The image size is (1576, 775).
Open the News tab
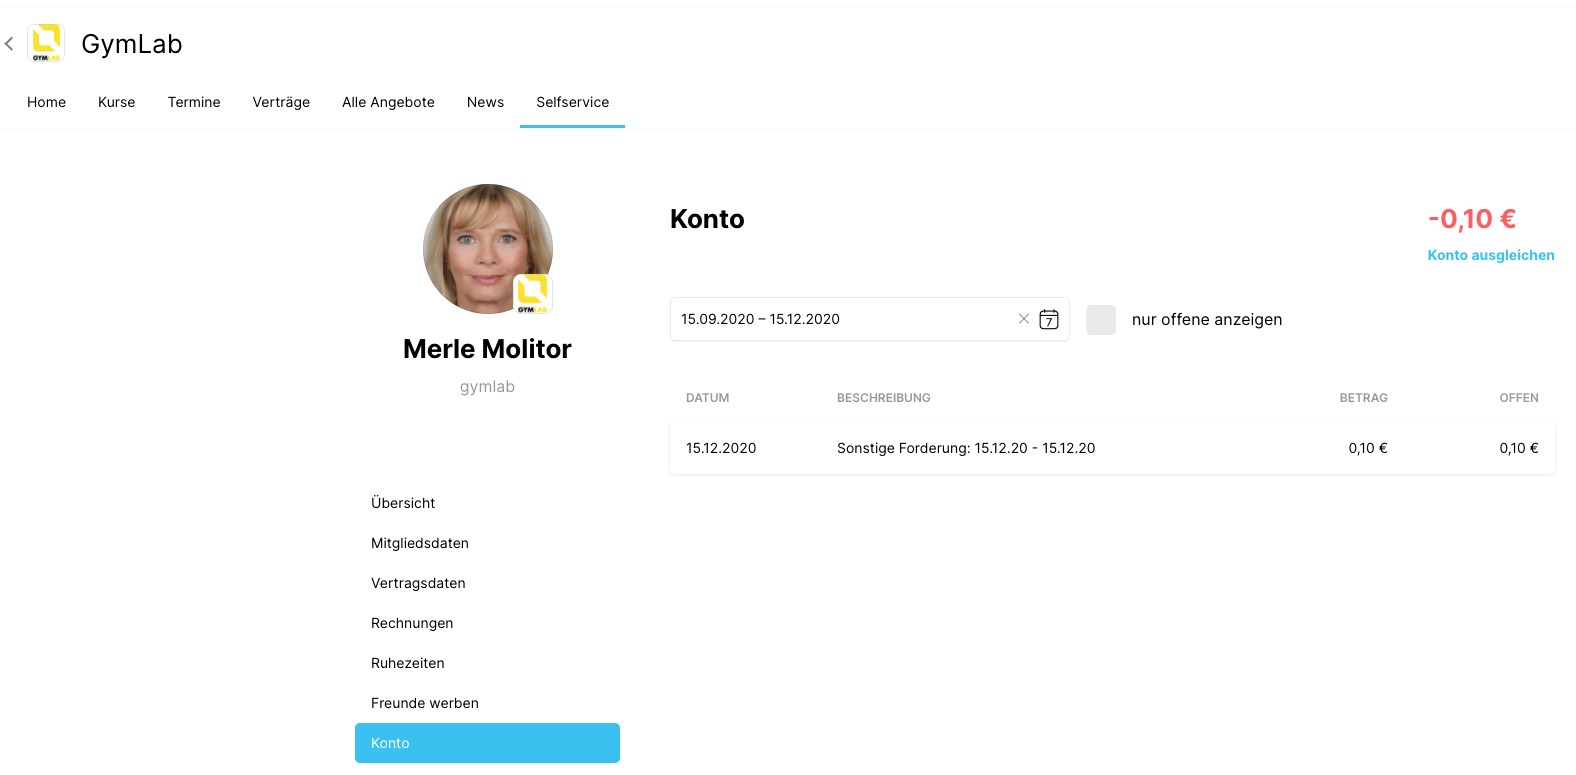[485, 102]
